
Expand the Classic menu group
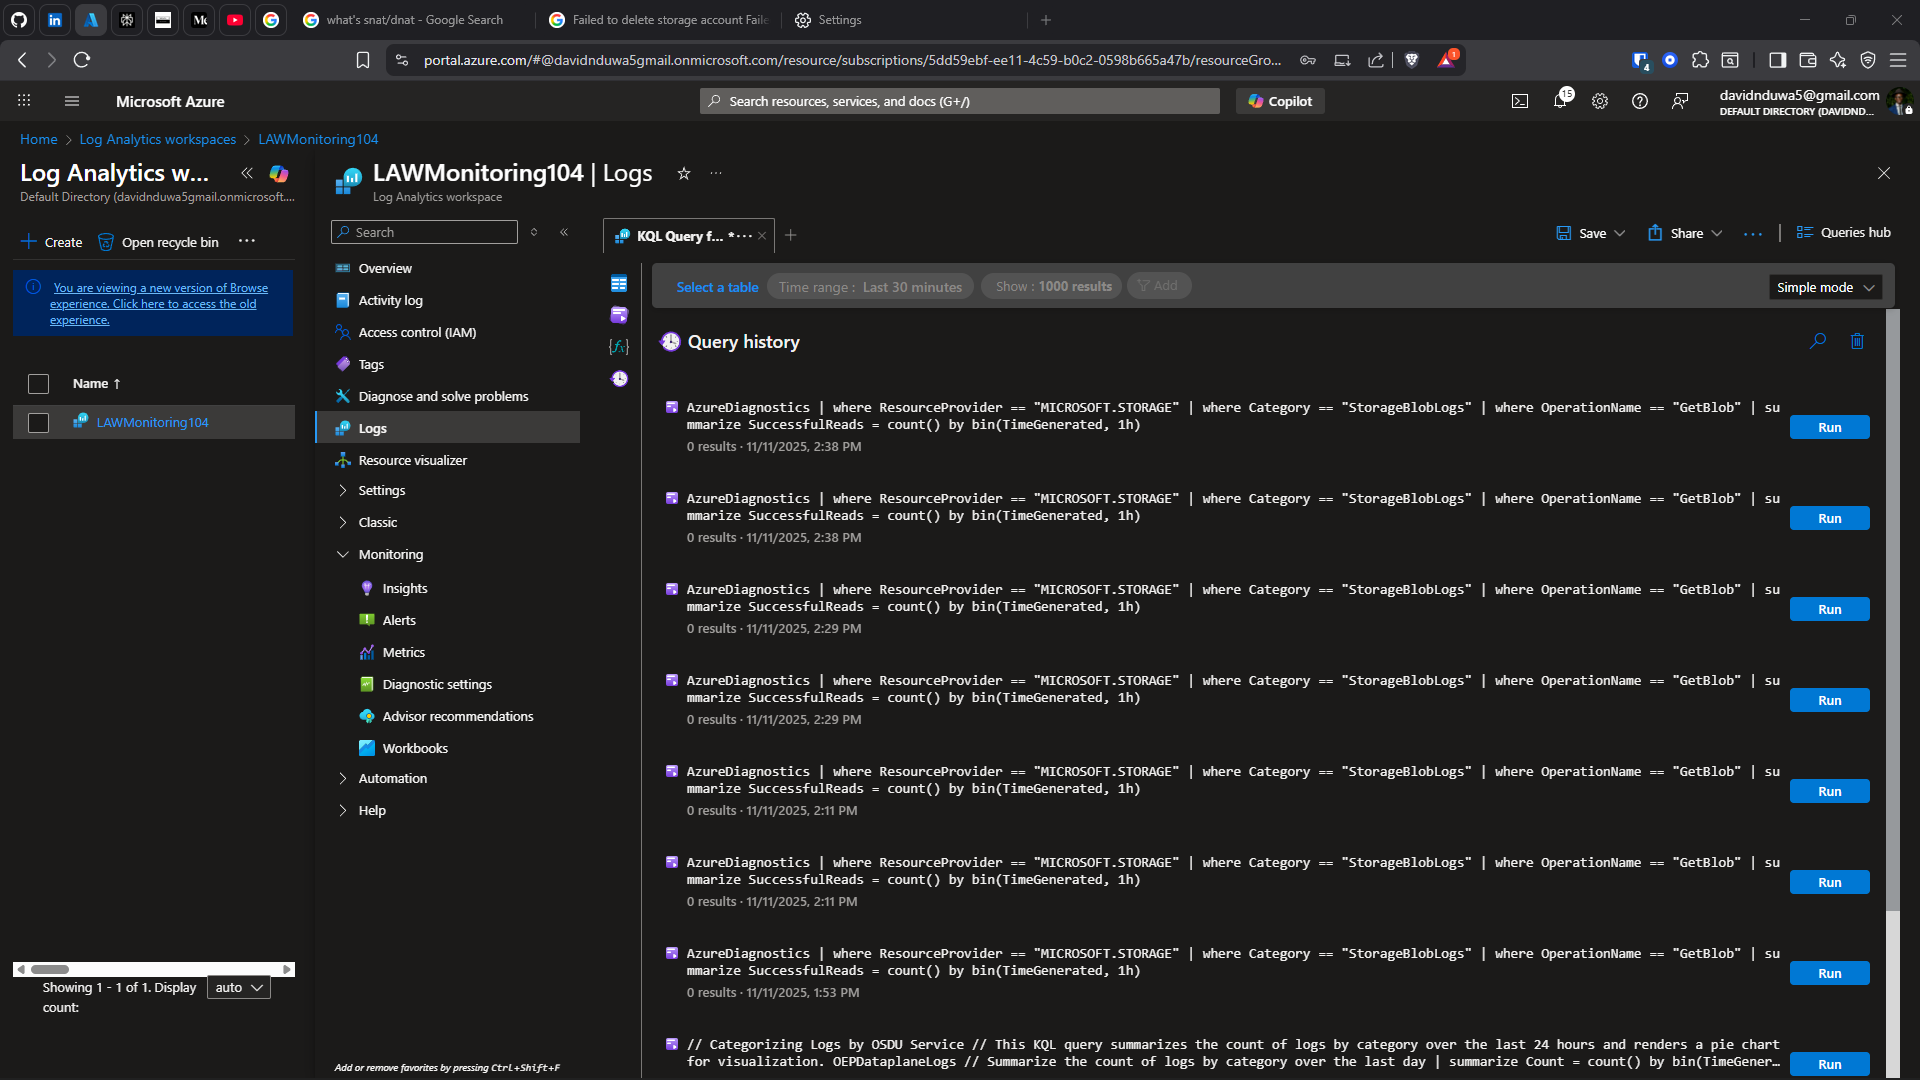point(343,522)
